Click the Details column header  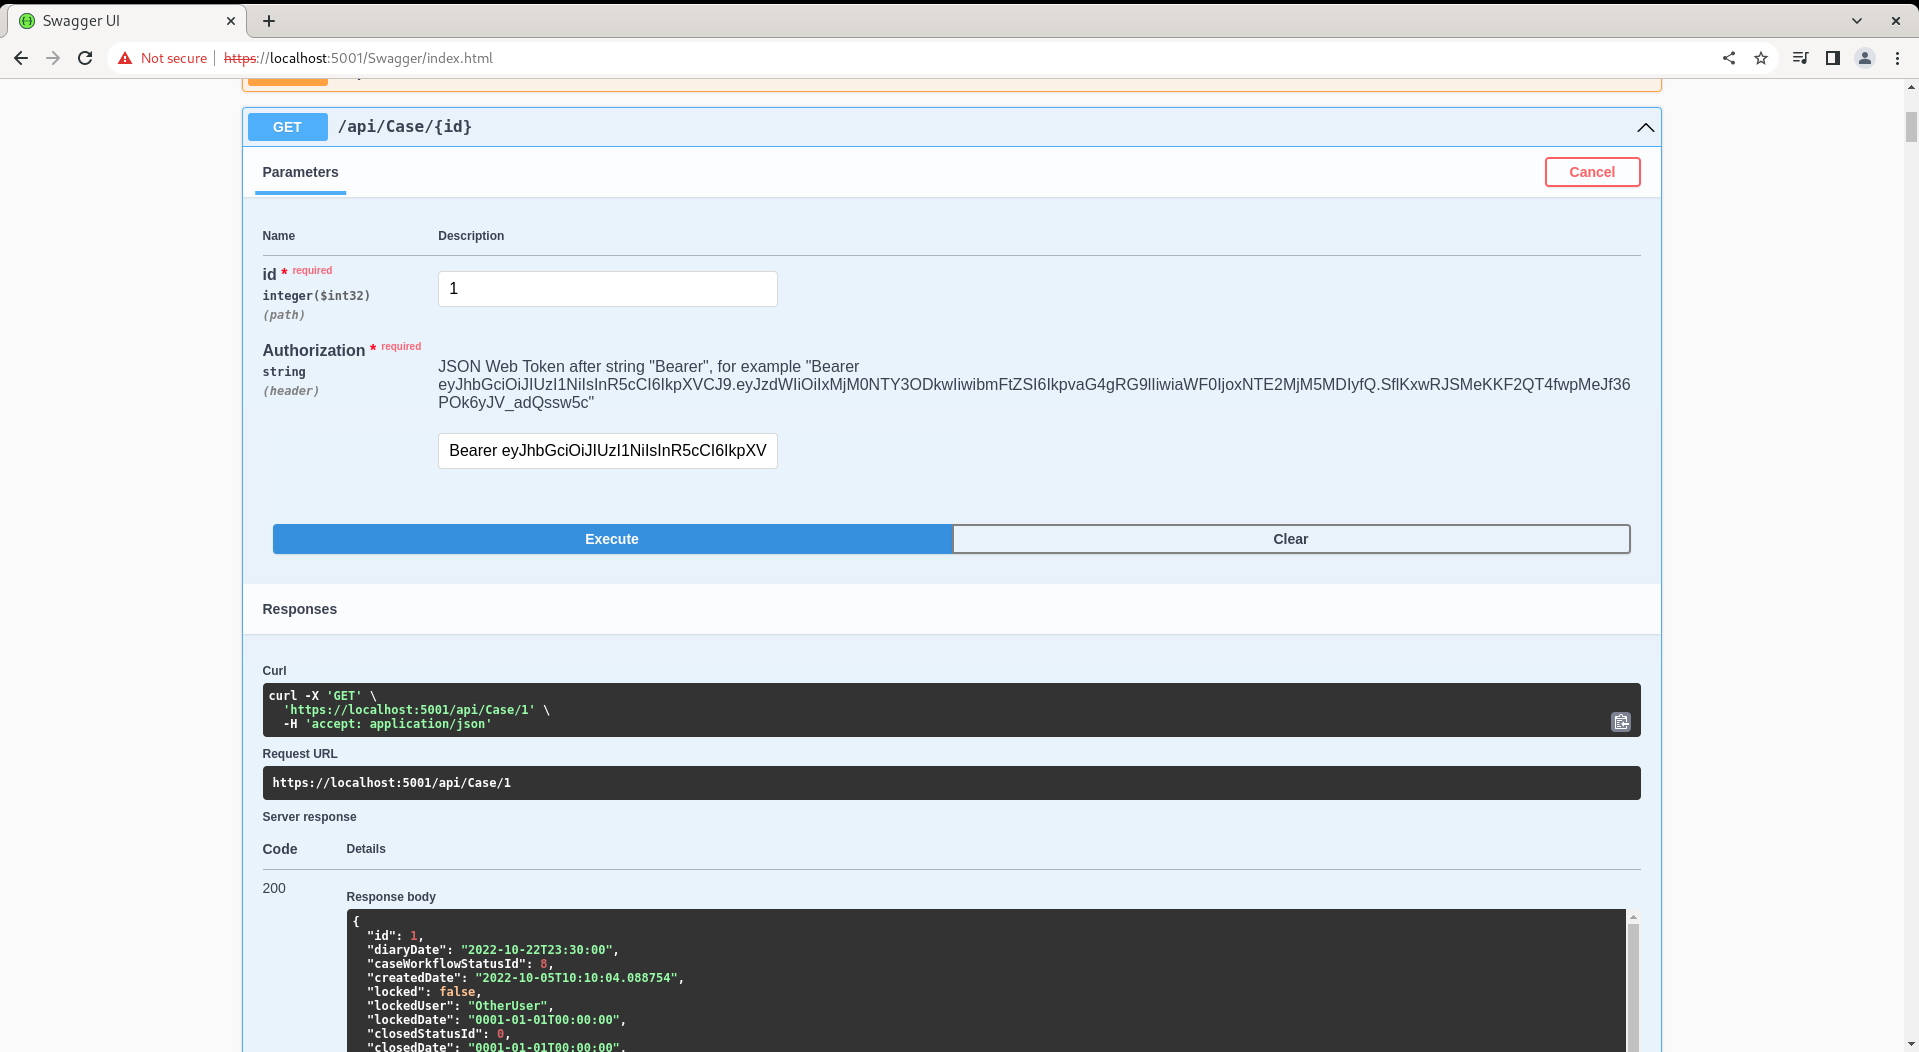click(x=366, y=849)
